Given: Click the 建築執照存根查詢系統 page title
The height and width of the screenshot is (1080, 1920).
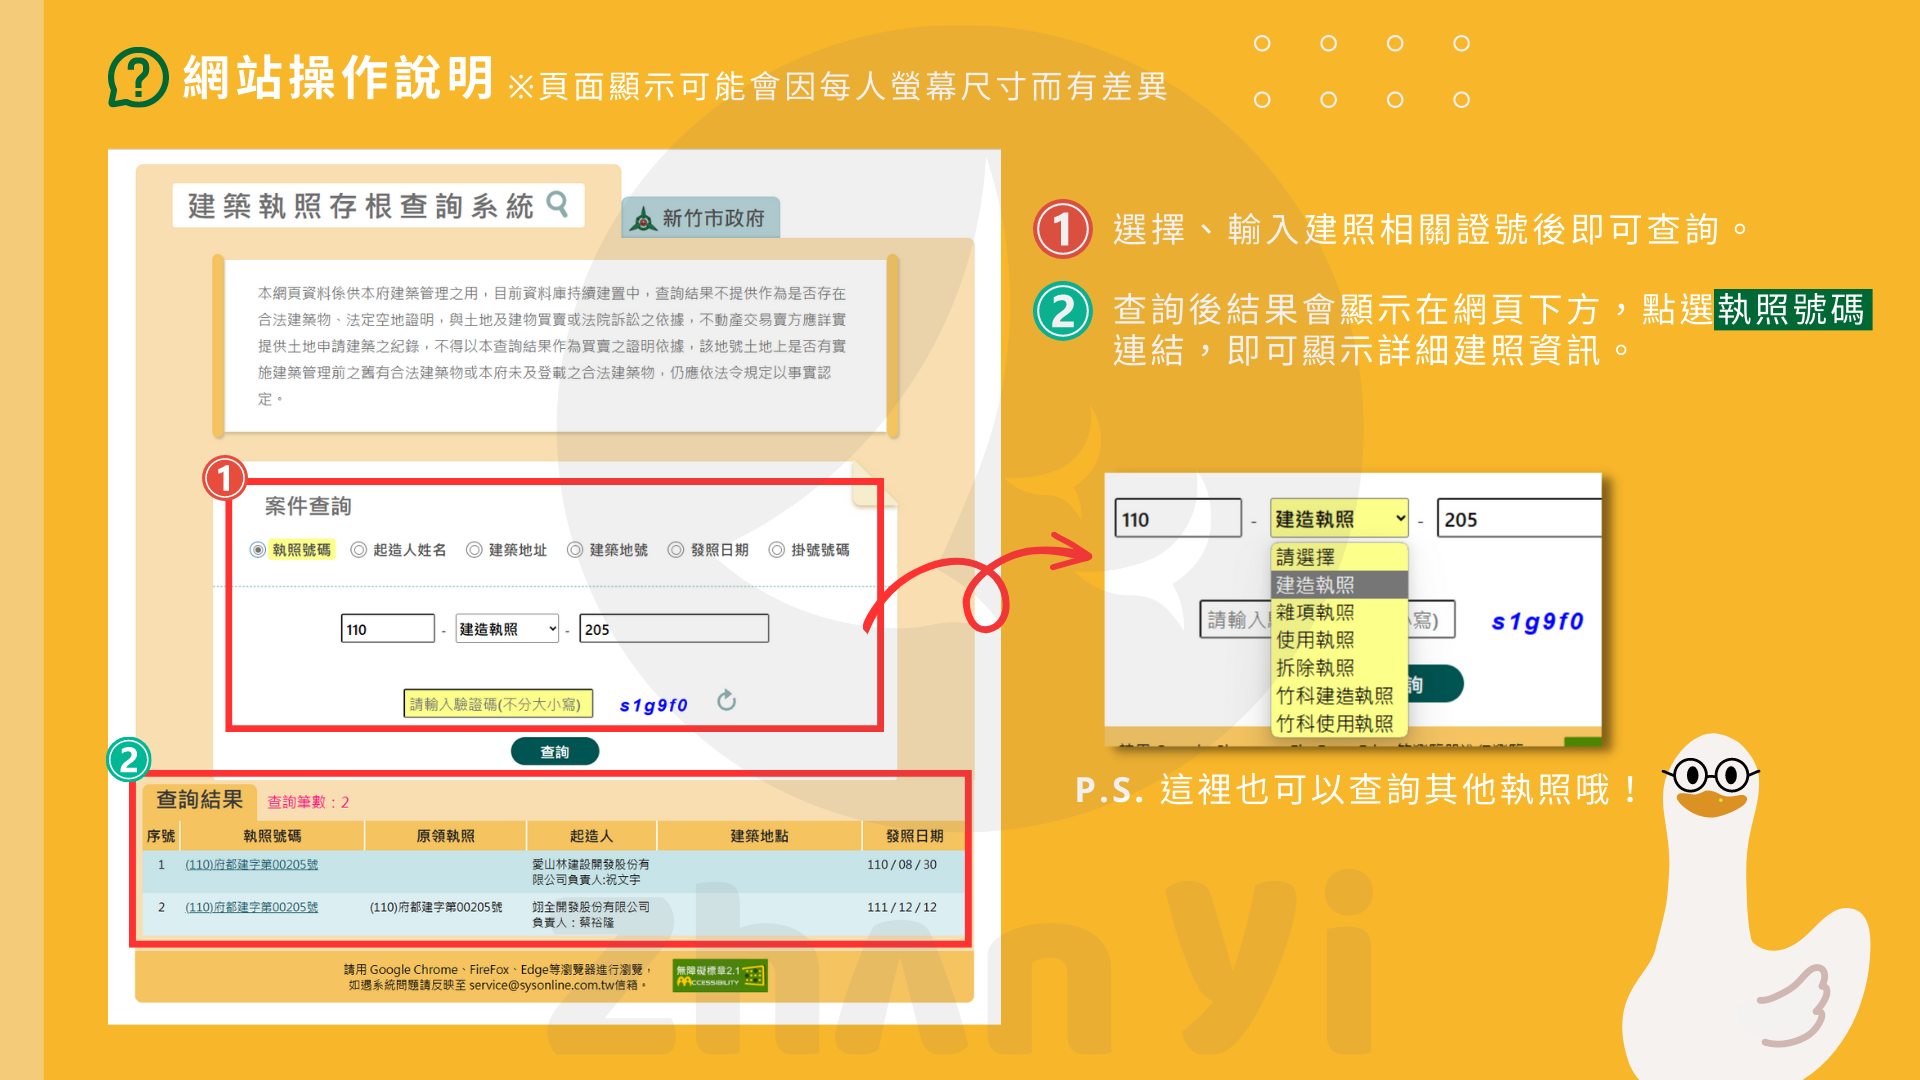Looking at the screenshot, I should click(361, 206).
